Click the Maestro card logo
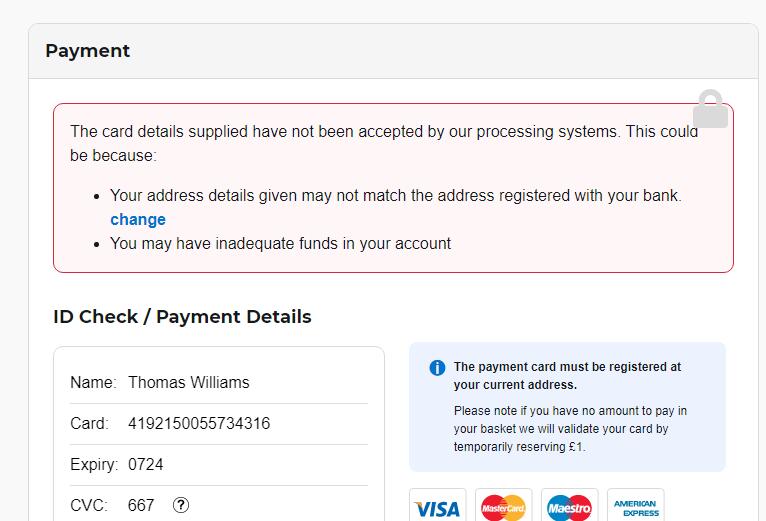766x521 pixels. (x=569, y=509)
